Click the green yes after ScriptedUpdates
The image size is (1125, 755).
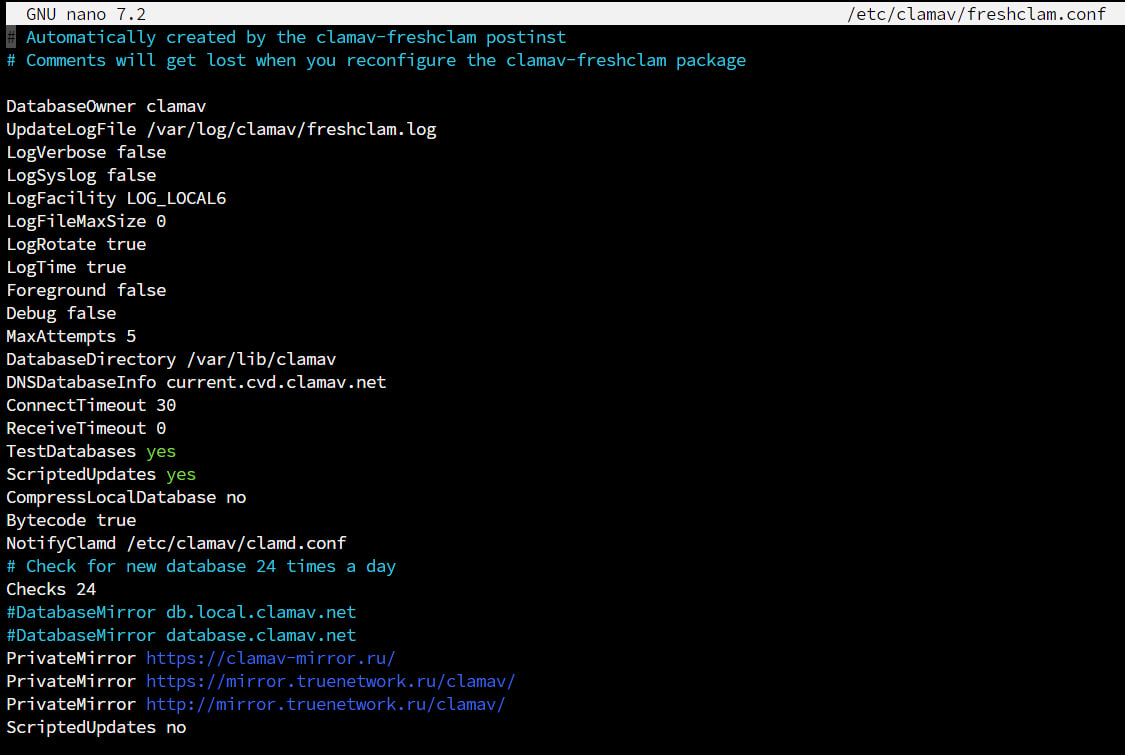pos(181,474)
